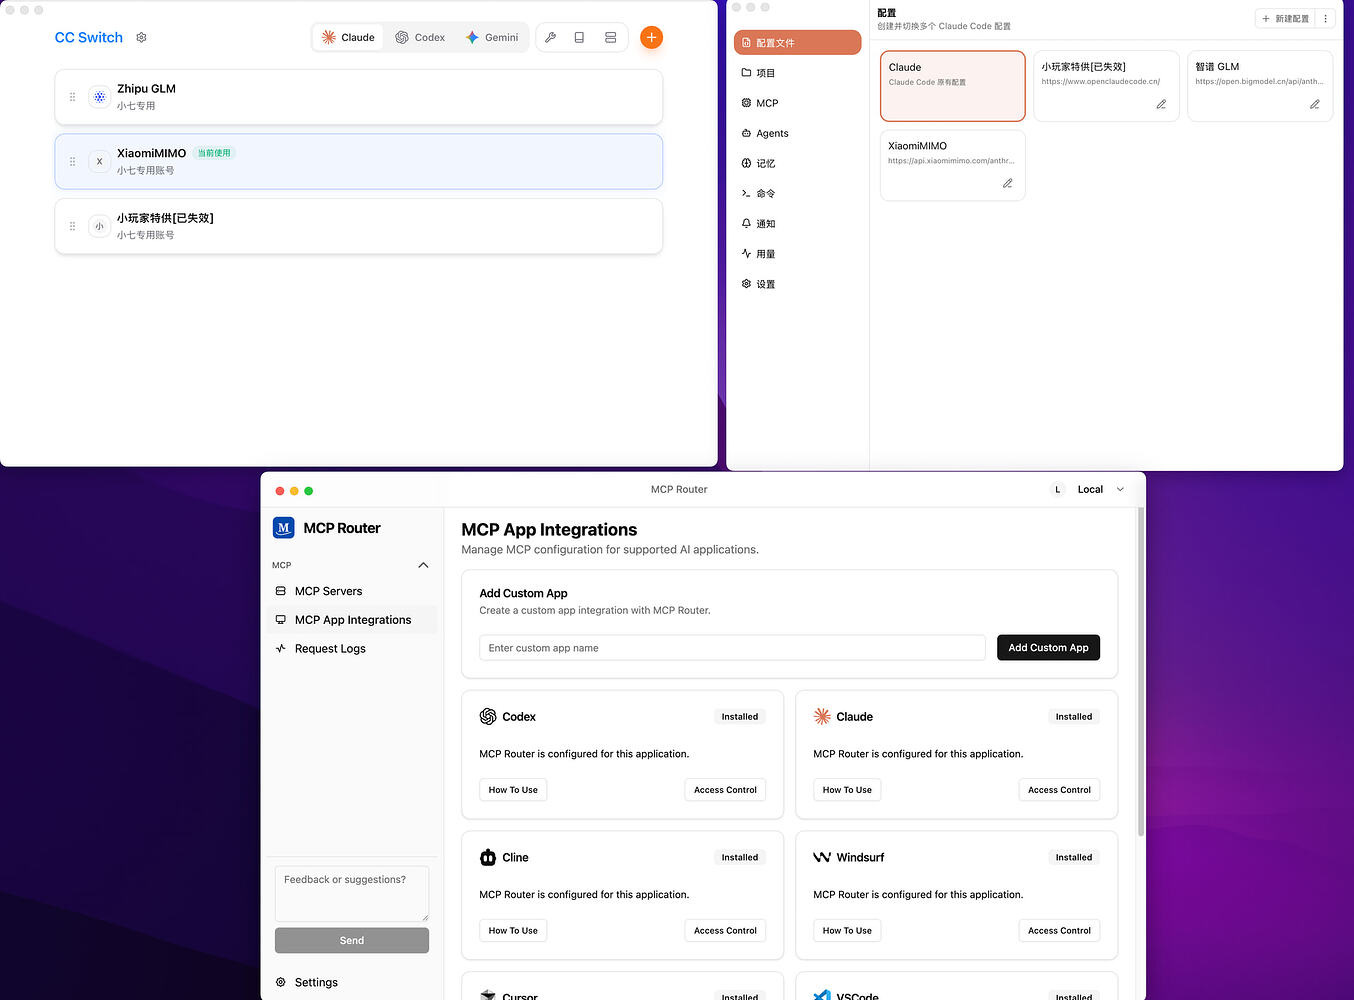
Task: Open Access Control for Claude integration
Action: click(x=1059, y=790)
